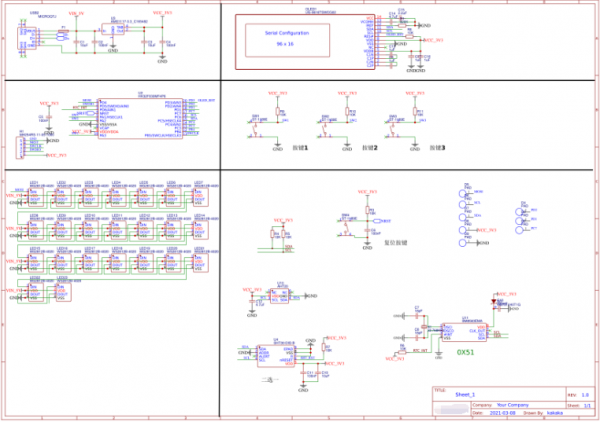The width and height of the screenshot is (600, 422).
Task: Click the VIN_5V power label at top
Action: click(x=76, y=16)
